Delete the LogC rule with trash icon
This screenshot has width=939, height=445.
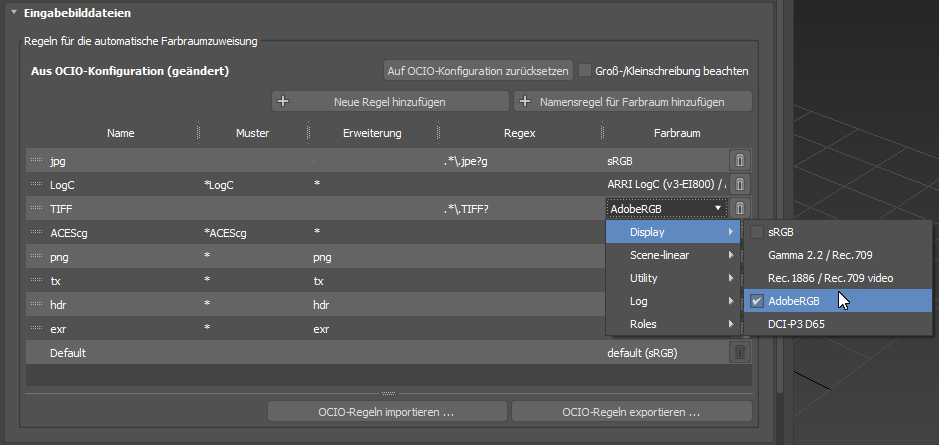tap(739, 184)
